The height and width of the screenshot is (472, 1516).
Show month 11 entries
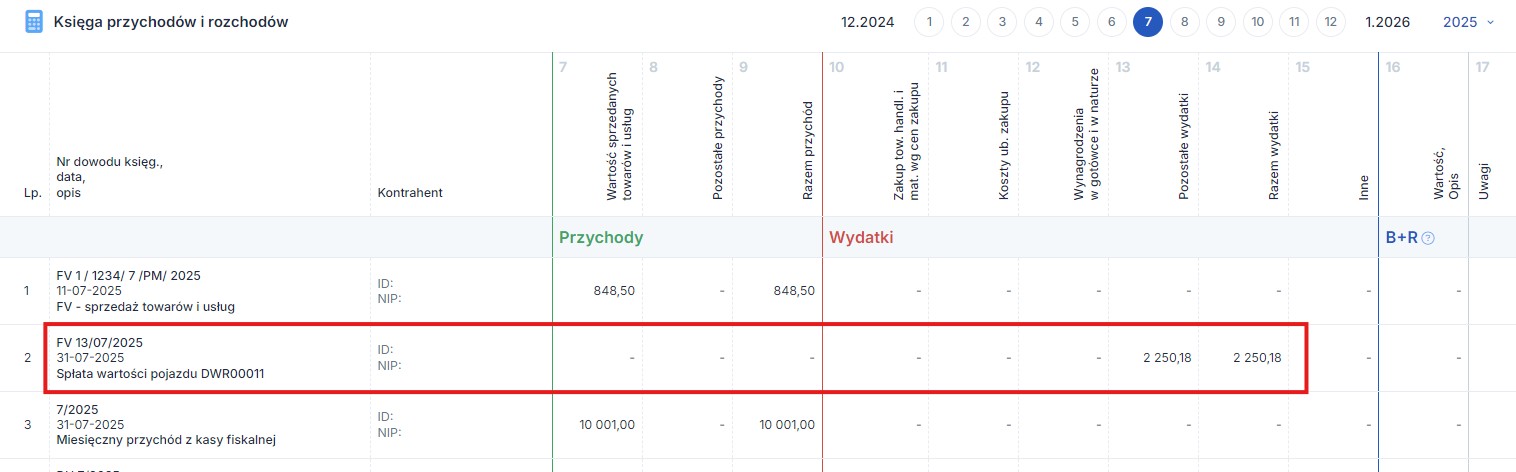click(1294, 22)
